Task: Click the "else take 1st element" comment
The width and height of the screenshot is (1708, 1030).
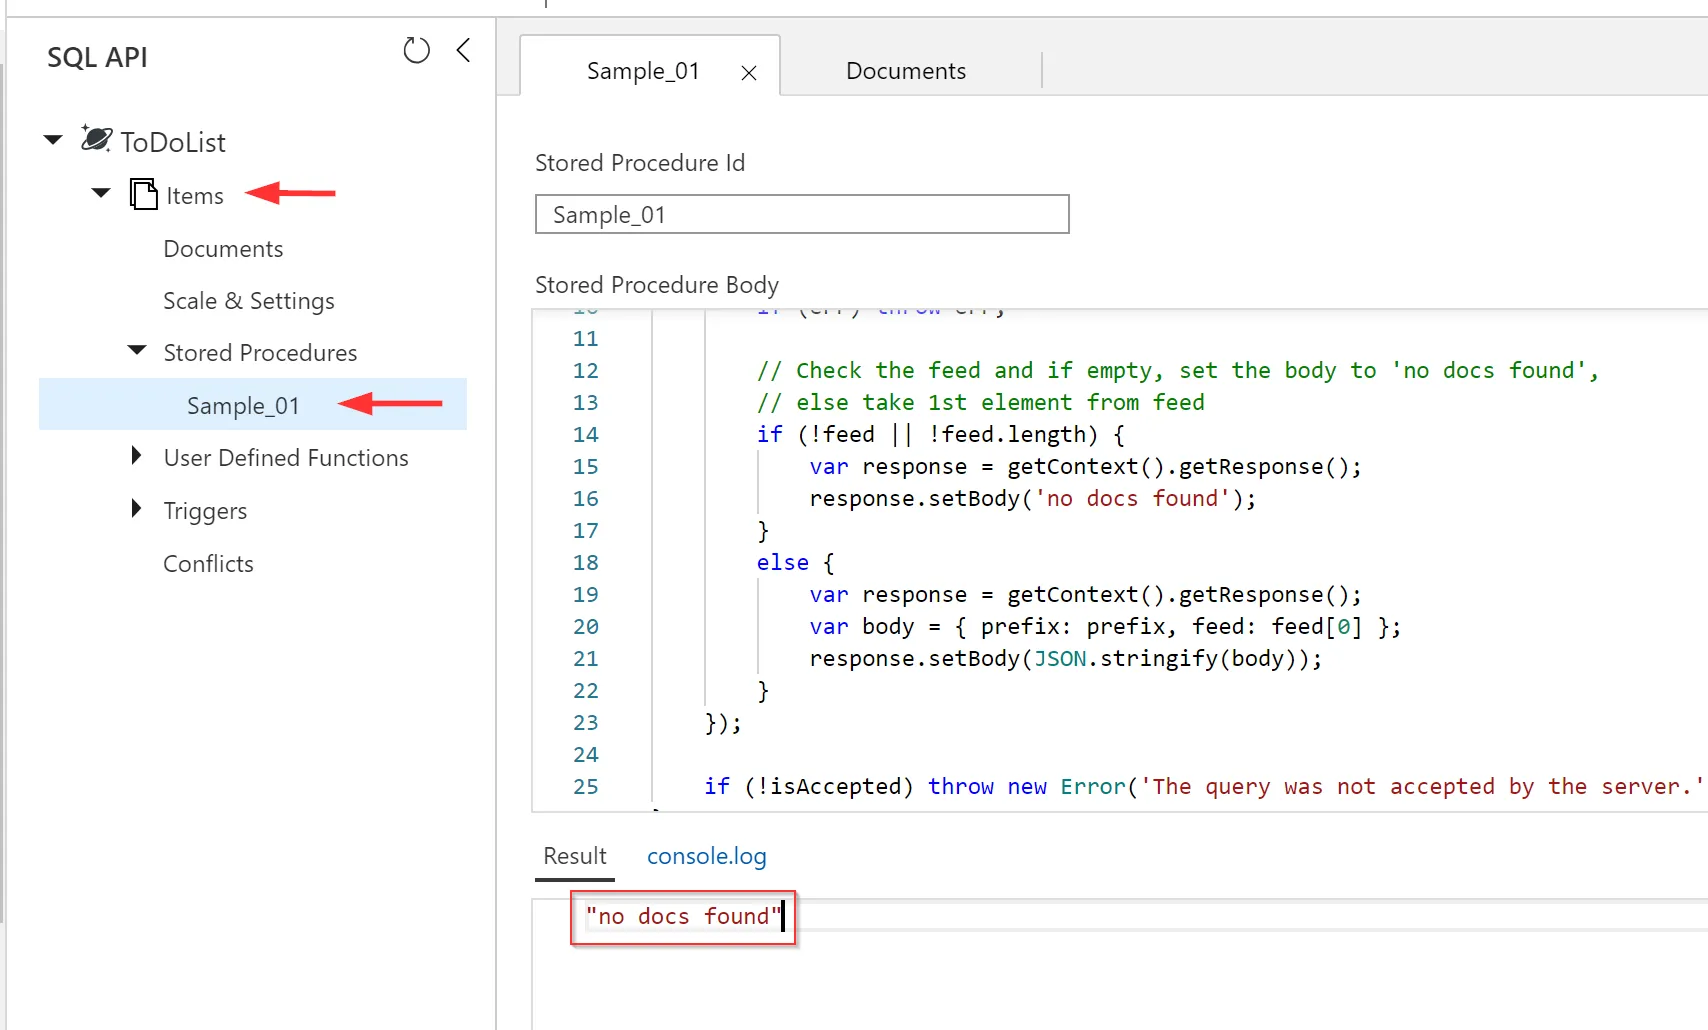Action: point(981,403)
